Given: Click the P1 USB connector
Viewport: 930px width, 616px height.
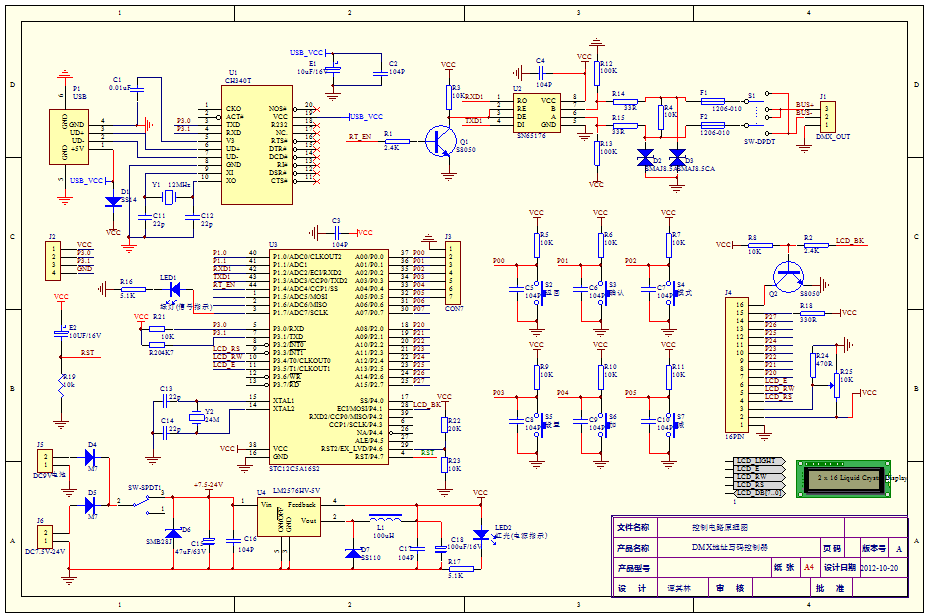Looking at the screenshot, I should coord(69,137).
